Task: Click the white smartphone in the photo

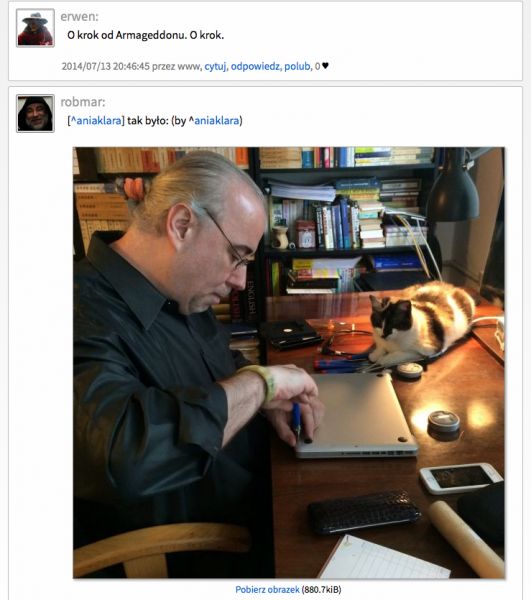Action: 461,478
